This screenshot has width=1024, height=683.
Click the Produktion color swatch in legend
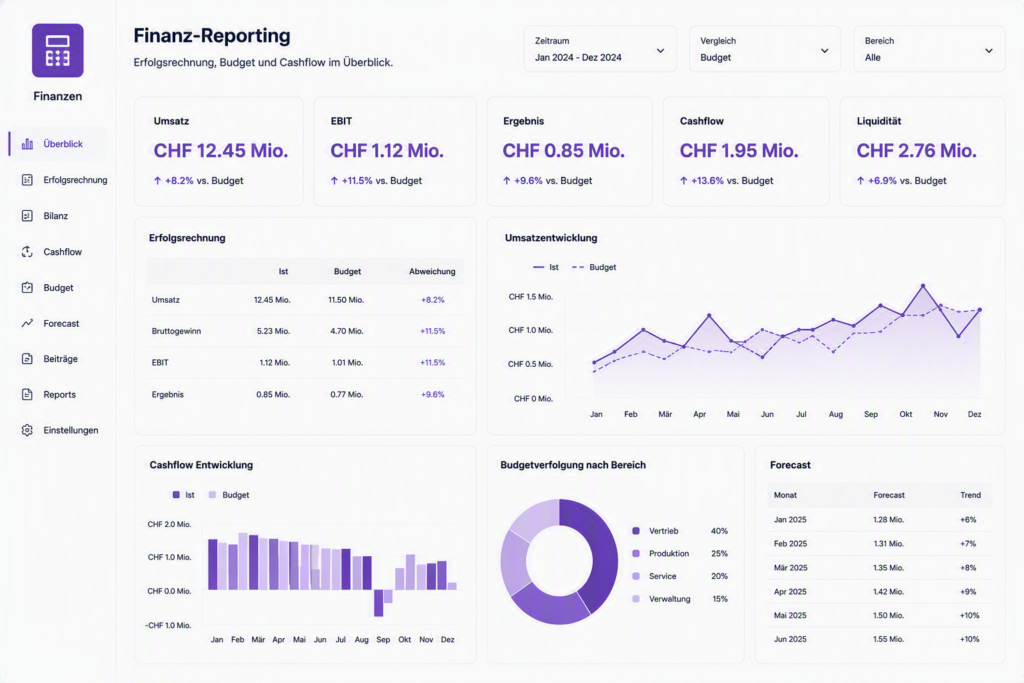636,554
